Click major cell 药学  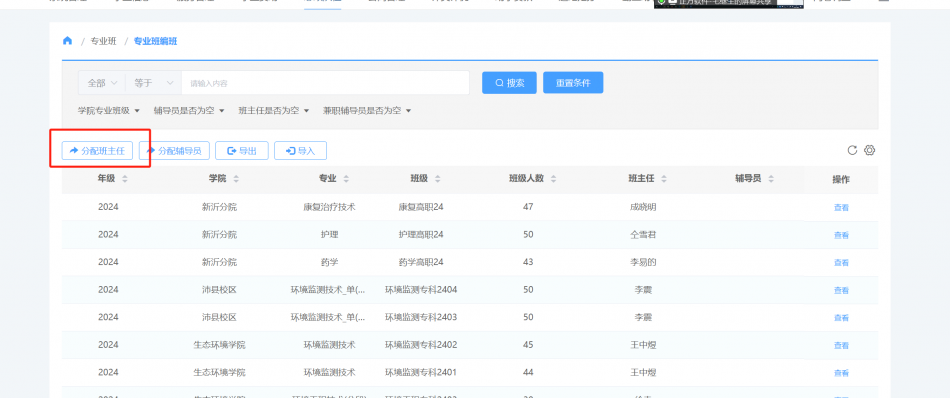(329, 262)
